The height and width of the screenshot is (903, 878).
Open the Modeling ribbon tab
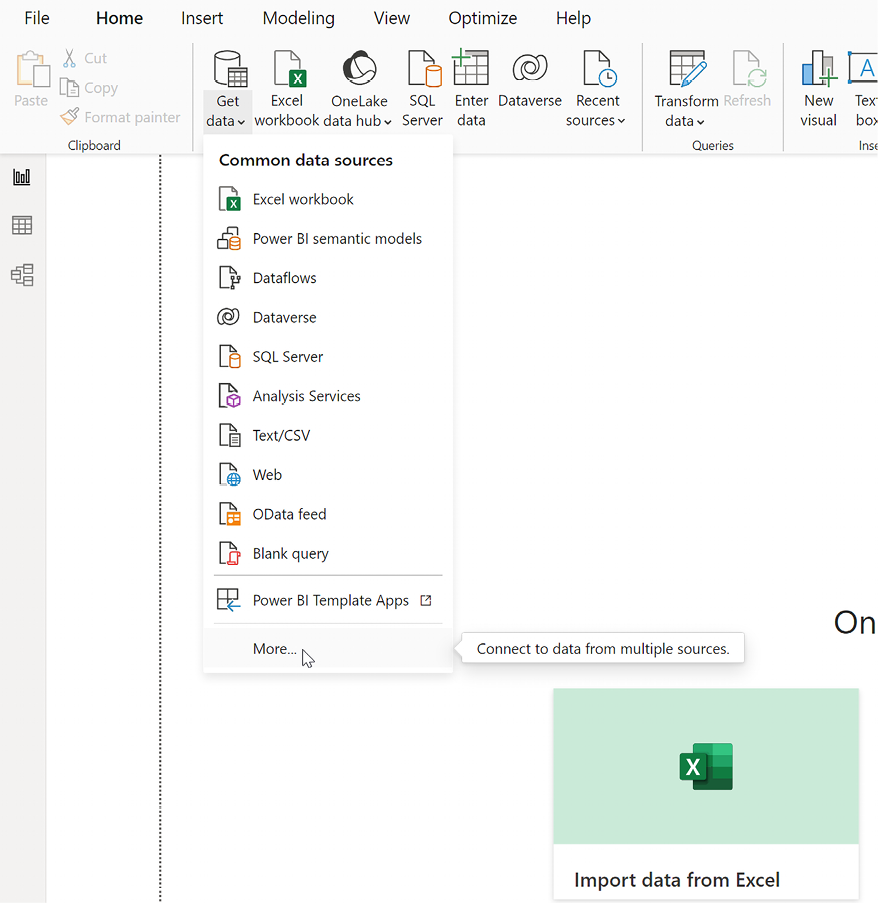click(298, 18)
